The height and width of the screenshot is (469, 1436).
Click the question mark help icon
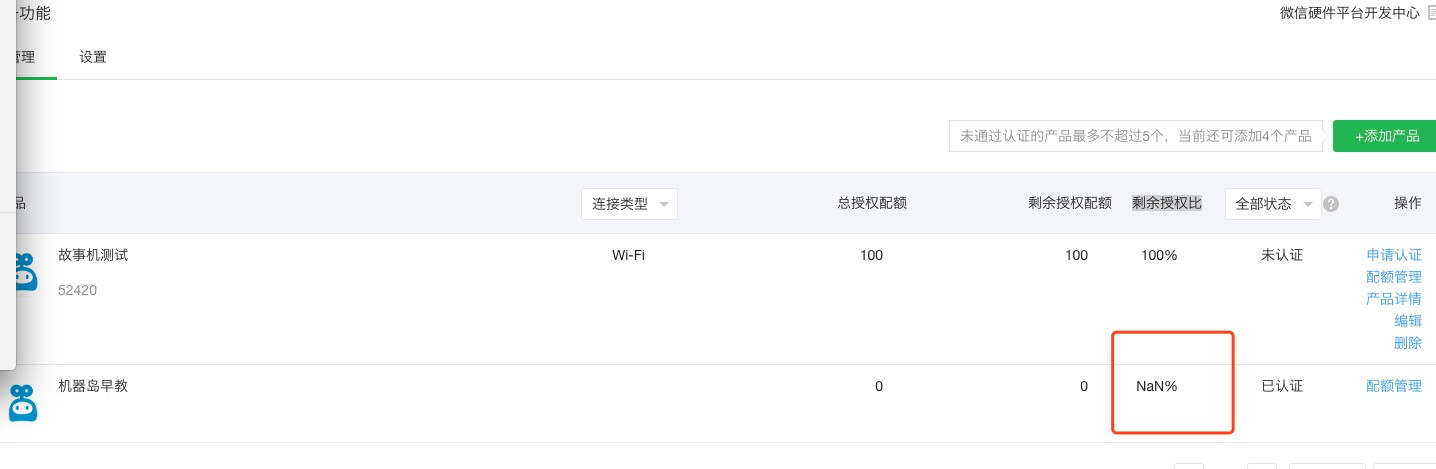point(1331,204)
